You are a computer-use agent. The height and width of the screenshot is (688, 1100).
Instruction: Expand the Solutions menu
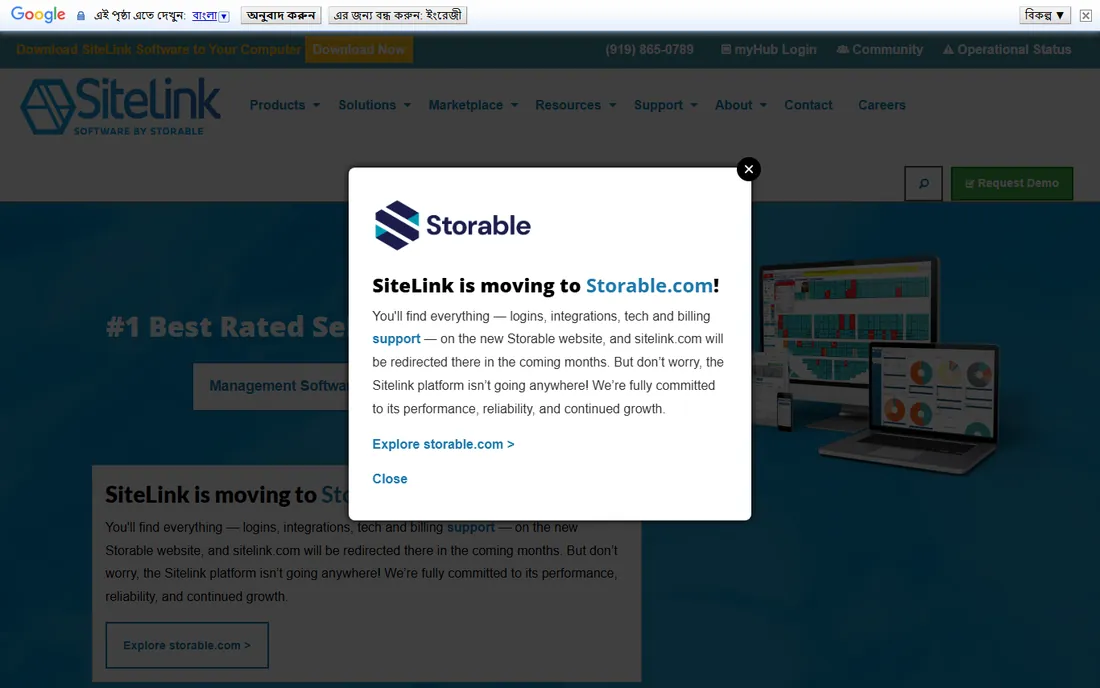click(374, 105)
